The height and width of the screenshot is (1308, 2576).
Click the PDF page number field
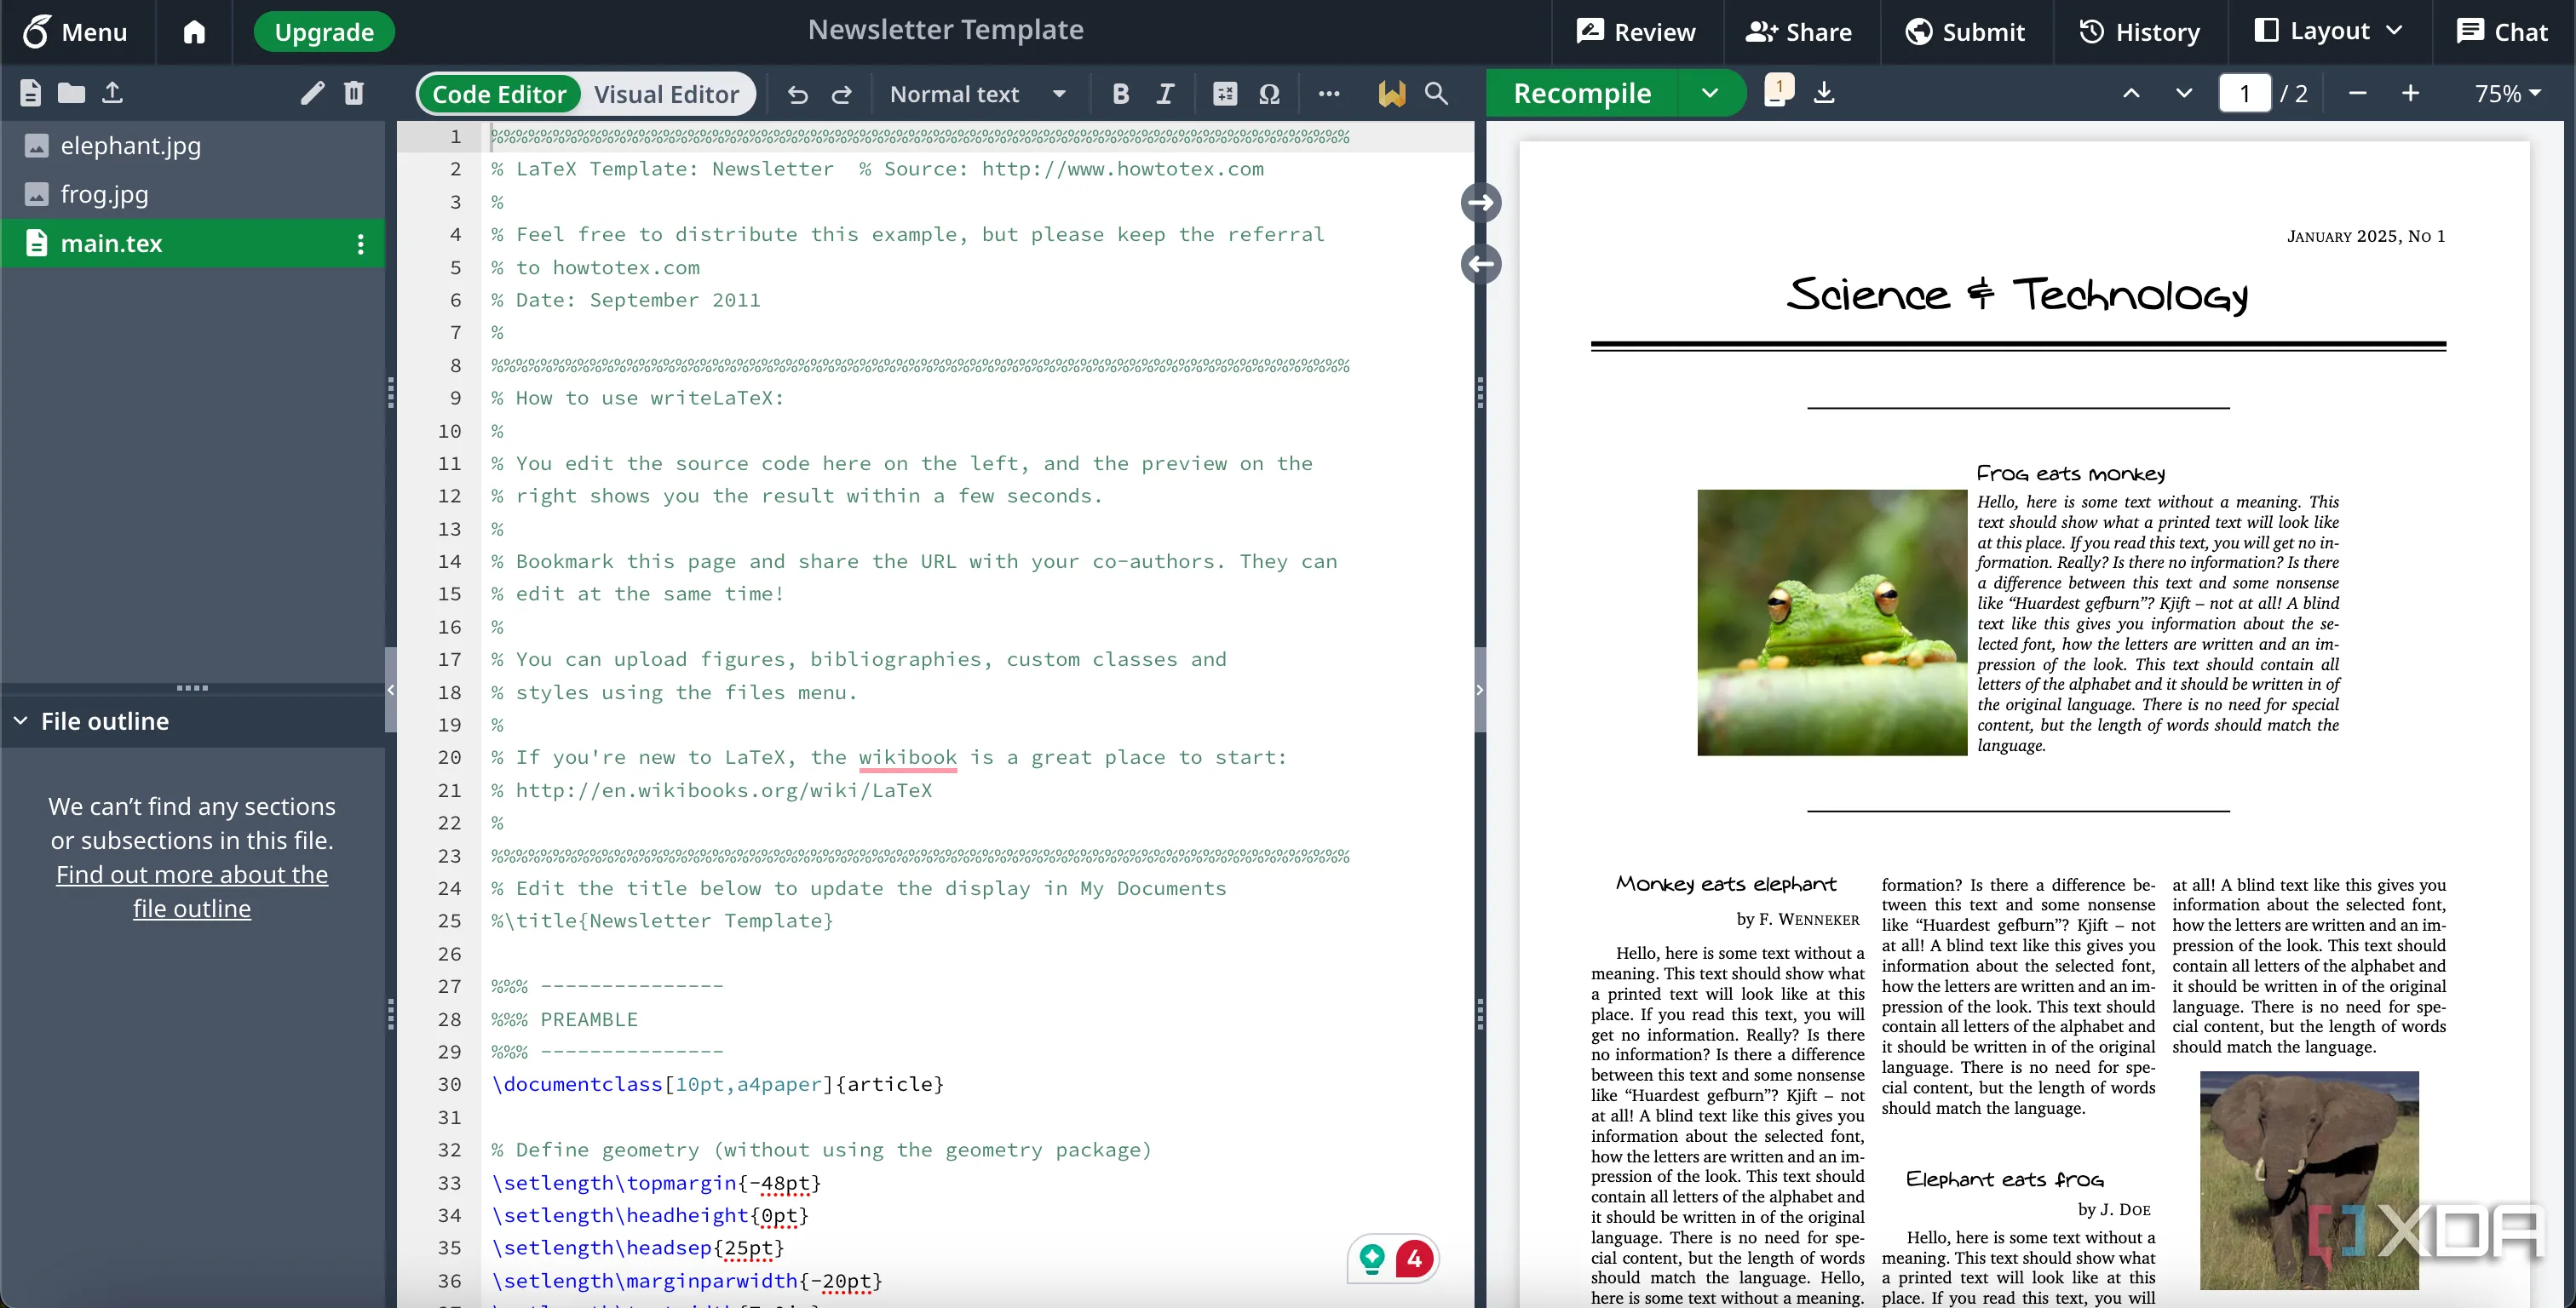click(2245, 93)
